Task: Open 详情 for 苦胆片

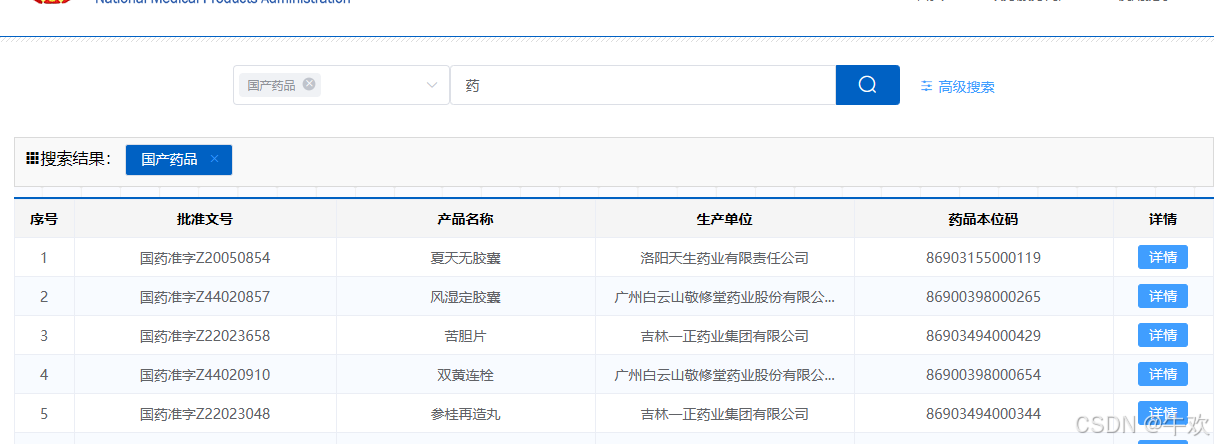Action: pos(1163,335)
